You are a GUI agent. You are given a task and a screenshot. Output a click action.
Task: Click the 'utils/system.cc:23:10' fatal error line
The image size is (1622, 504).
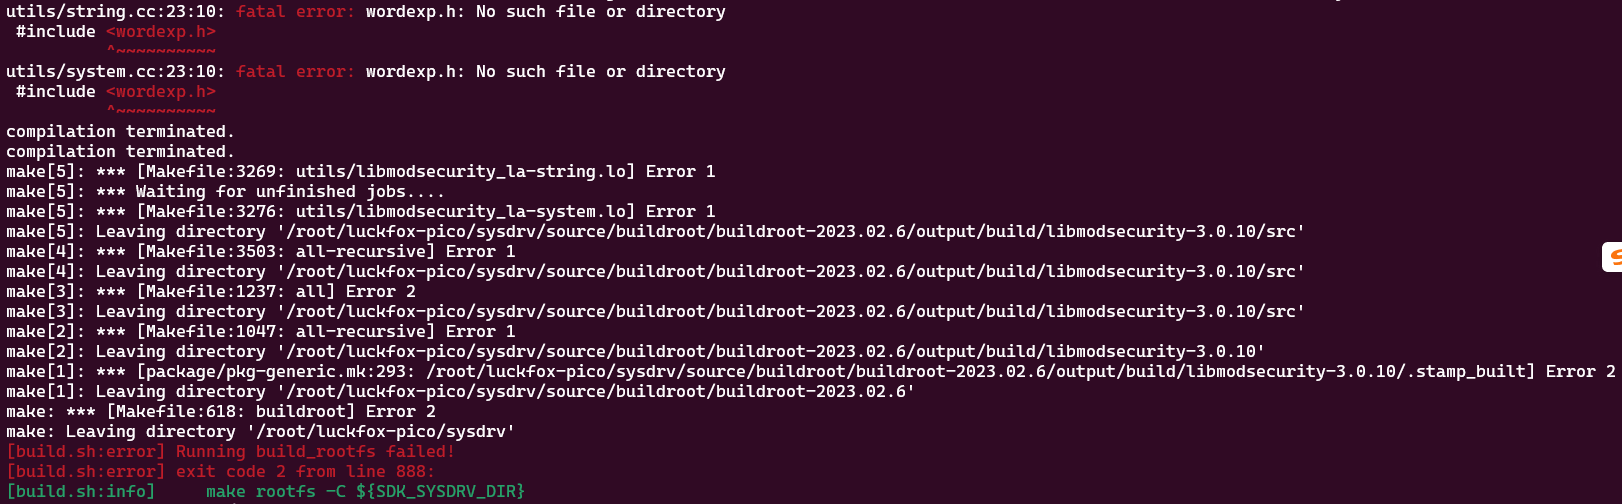pyautogui.click(x=366, y=72)
